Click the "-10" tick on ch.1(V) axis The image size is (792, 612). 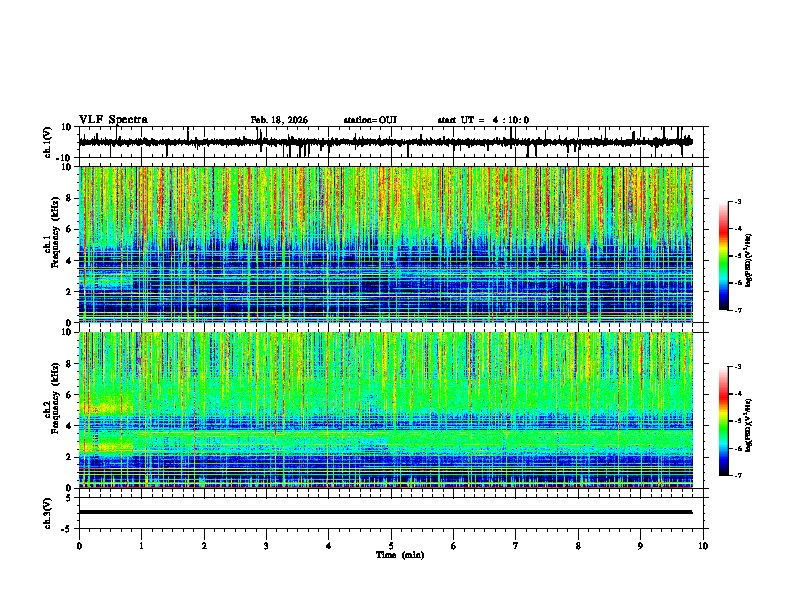(65, 158)
